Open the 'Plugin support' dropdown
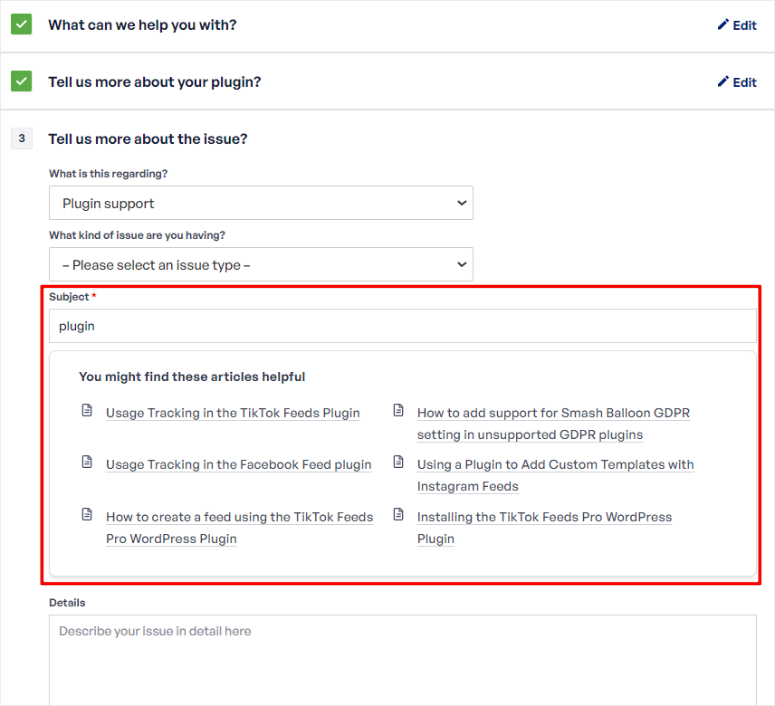Viewport: 775px width, 706px height. click(261, 203)
